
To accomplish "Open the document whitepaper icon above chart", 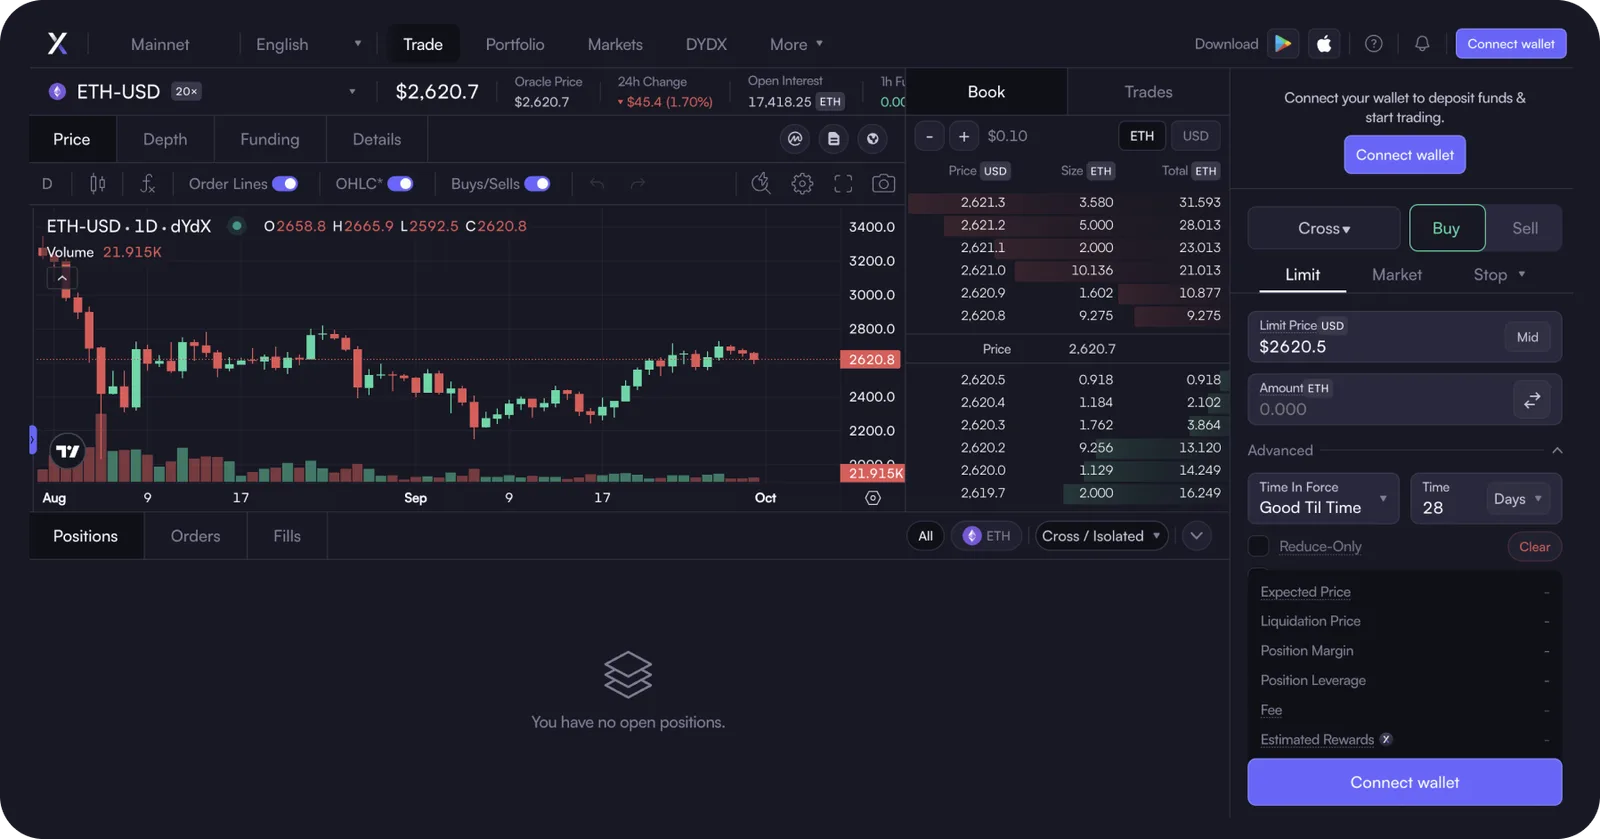I will pyautogui.click(x=834, y=139).
